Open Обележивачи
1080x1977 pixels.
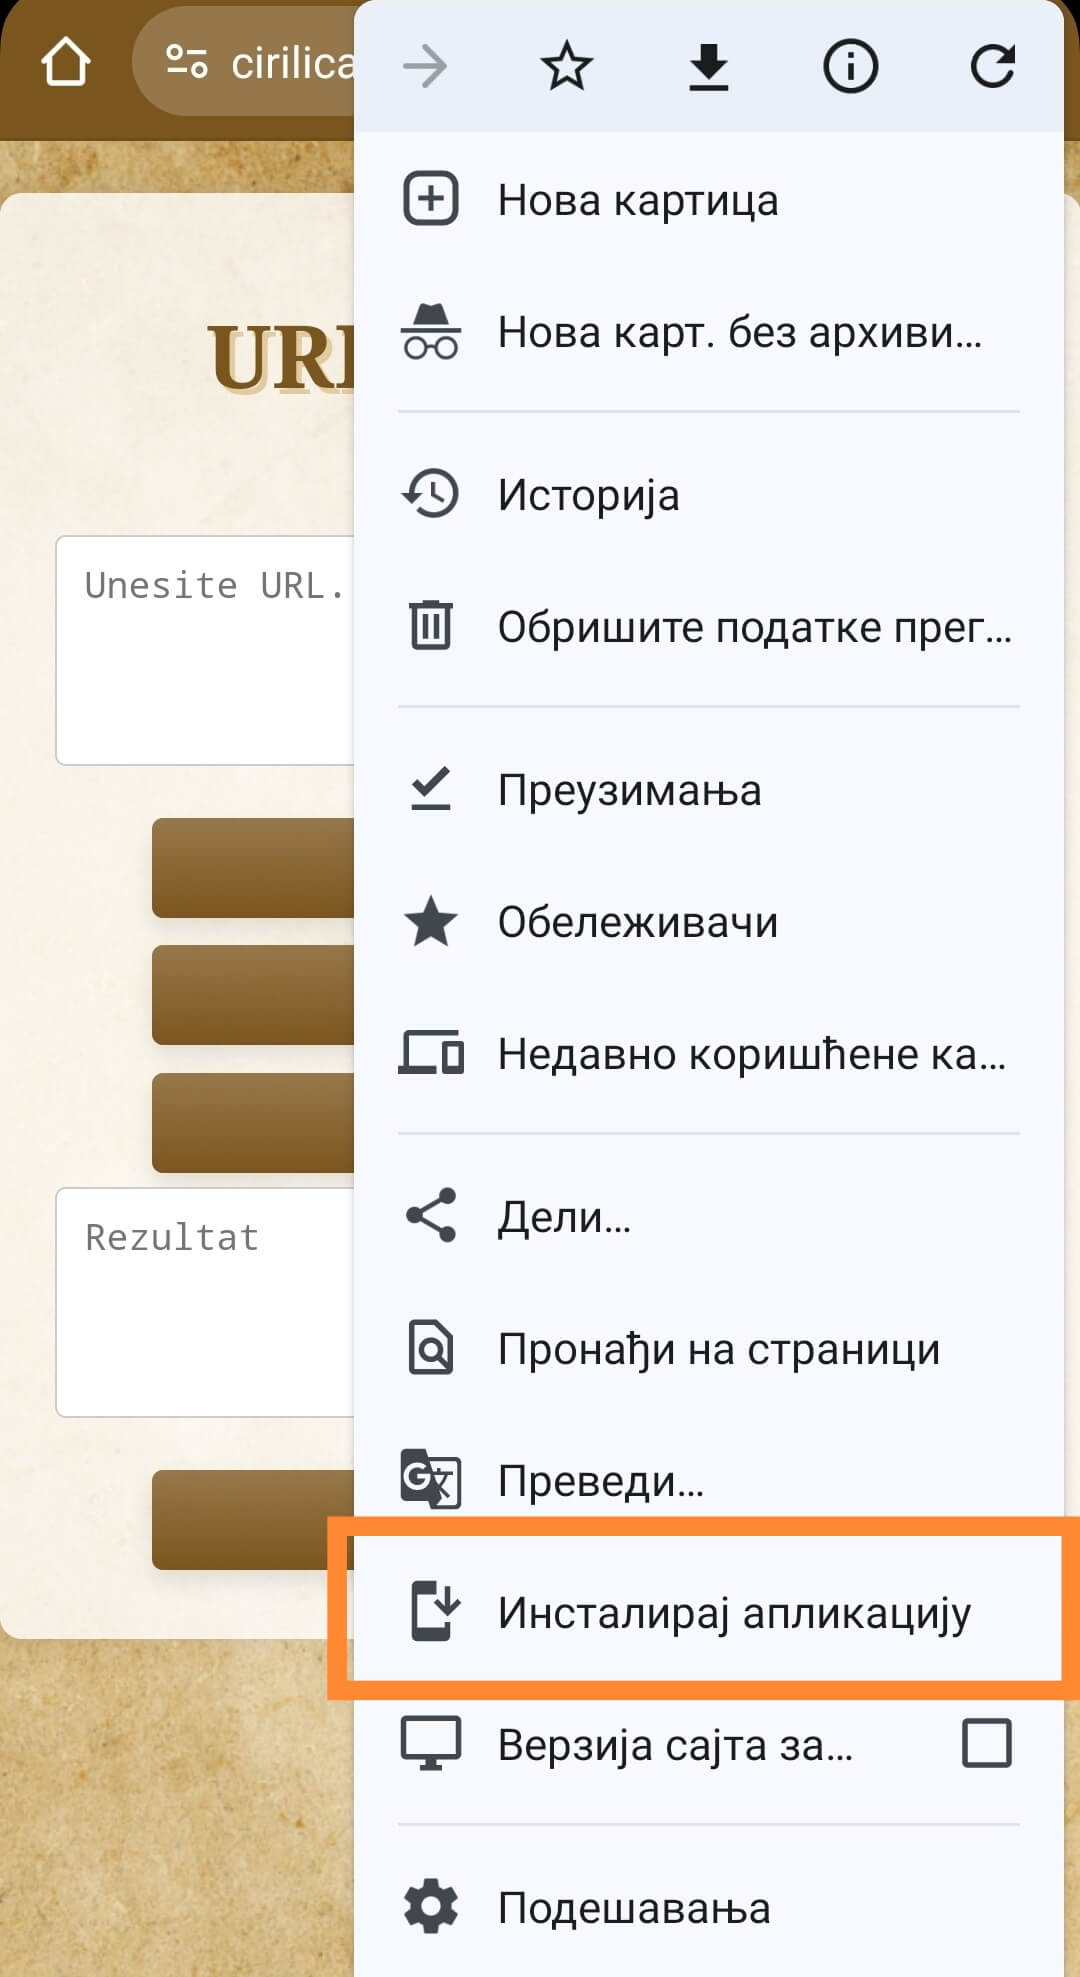tap(709, 922)
